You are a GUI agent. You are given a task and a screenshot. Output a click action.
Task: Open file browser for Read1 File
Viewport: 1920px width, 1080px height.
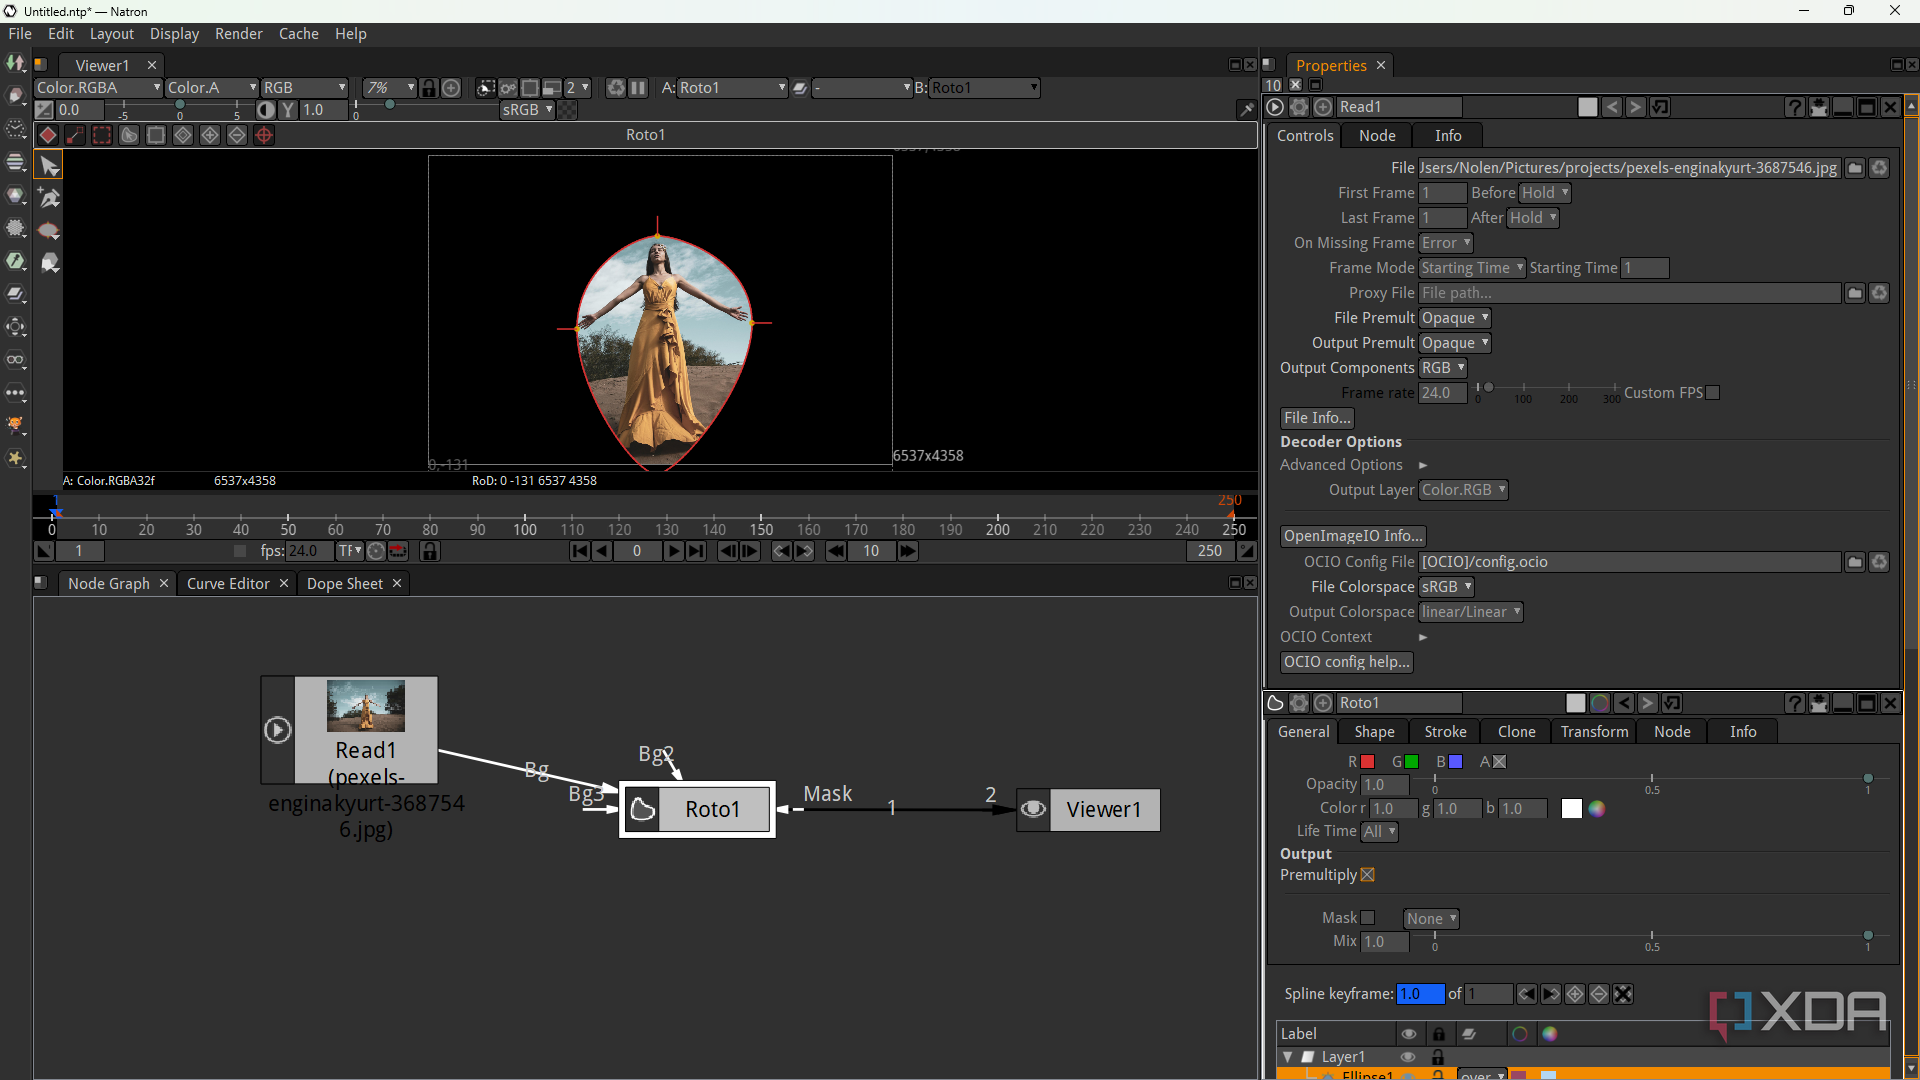[x=1855, y=168]
